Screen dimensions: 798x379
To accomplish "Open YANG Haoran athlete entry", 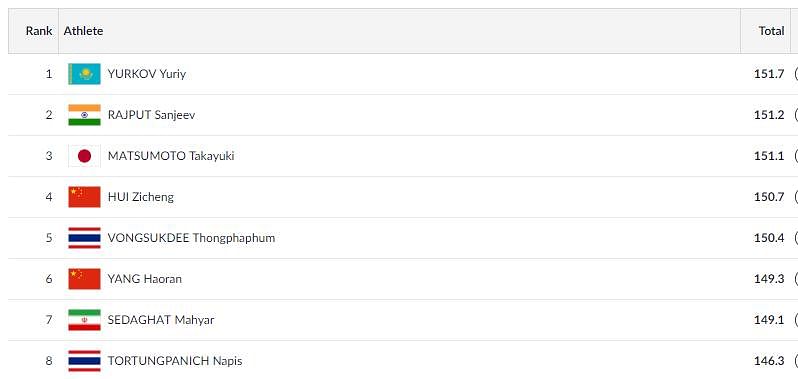I will point(145,279).
